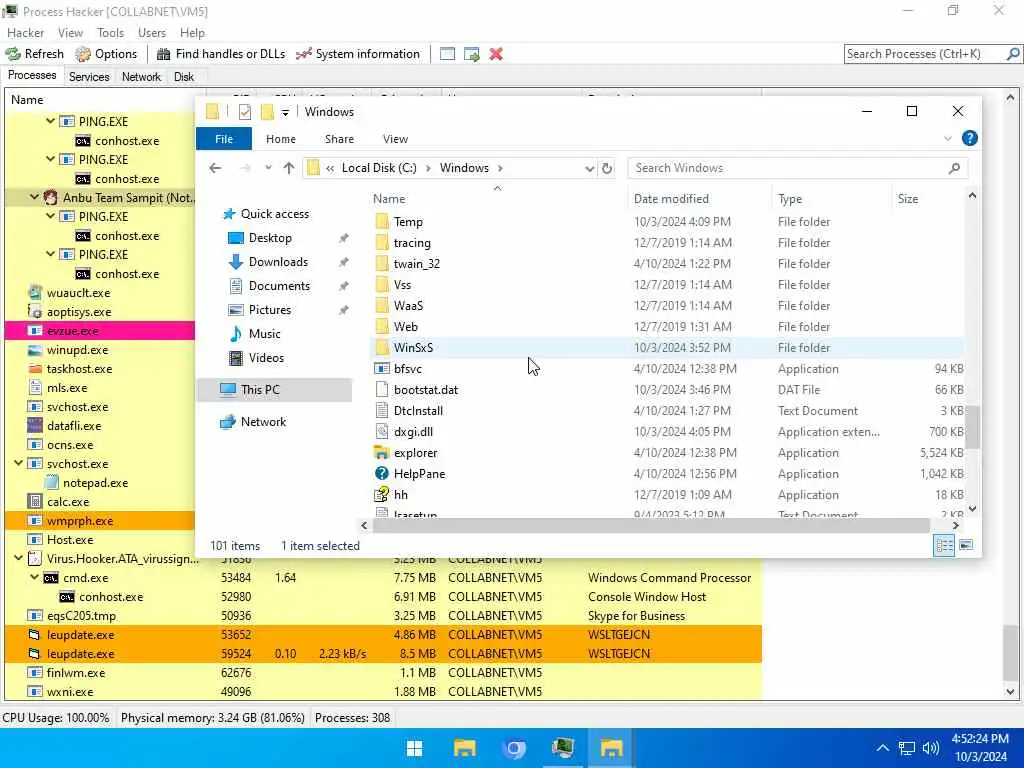Click the Refresh toolbar button

pos(35,54)
